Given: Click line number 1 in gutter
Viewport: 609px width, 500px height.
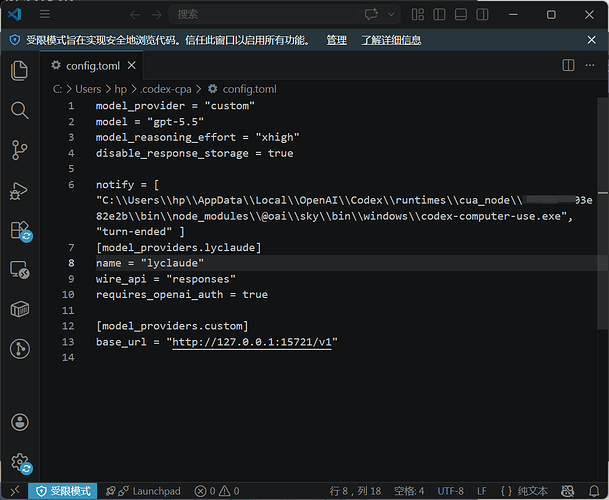Looking at the screenshot, I should point(71,106).
